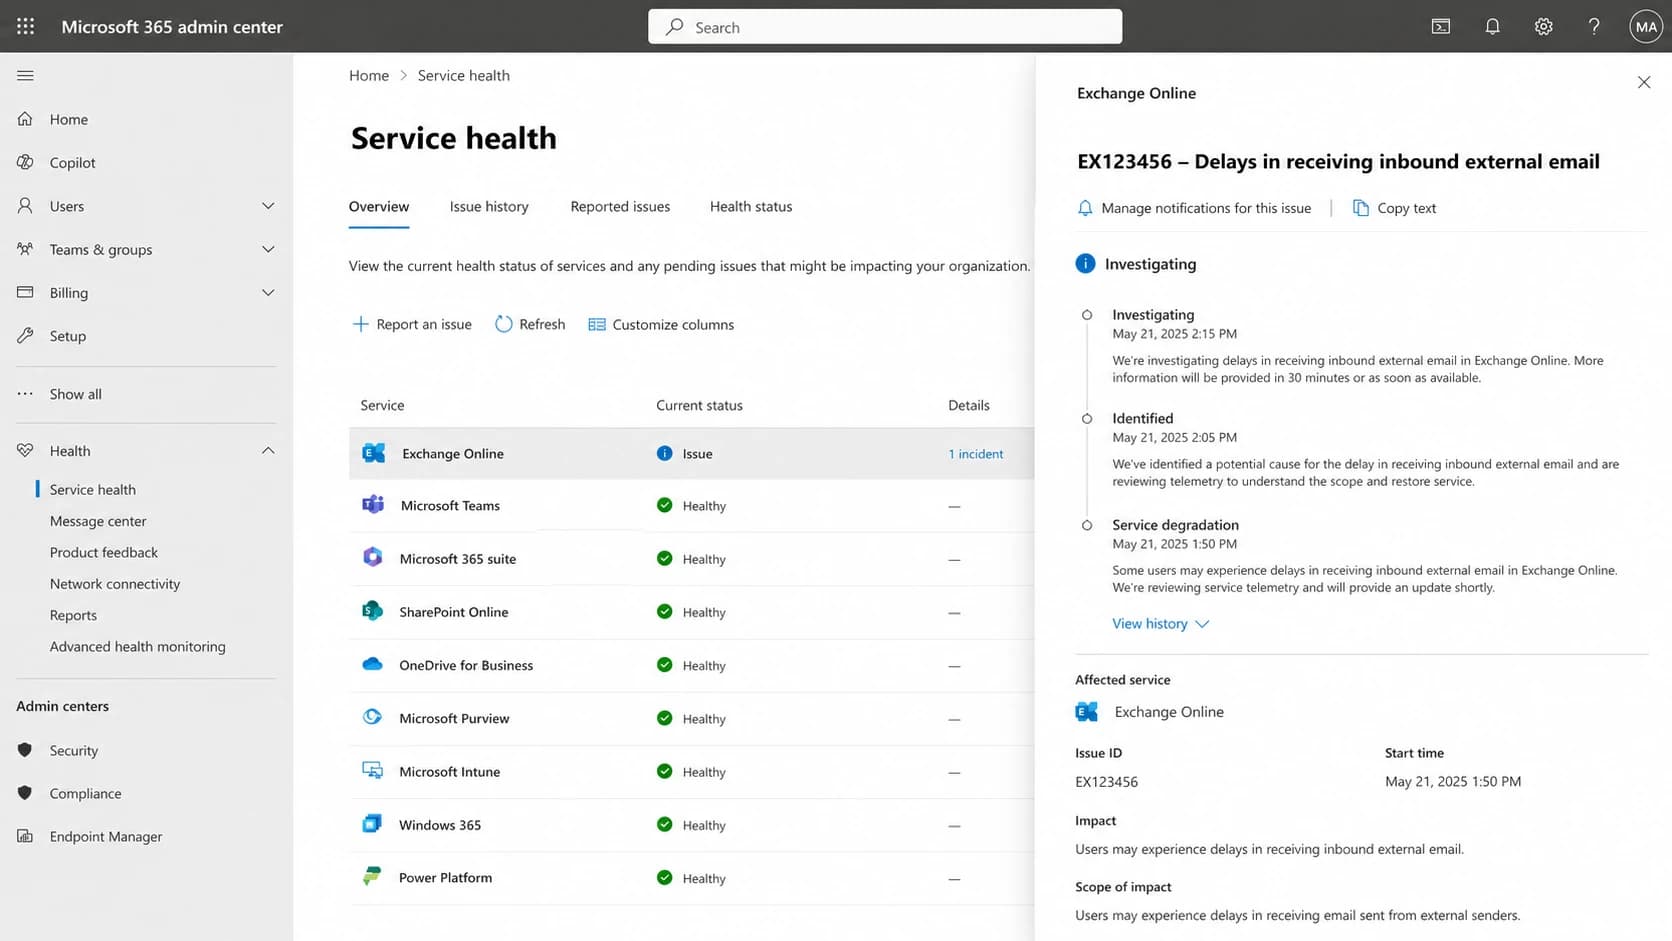Expand the Teams & groups chevron

pos(268,249)
